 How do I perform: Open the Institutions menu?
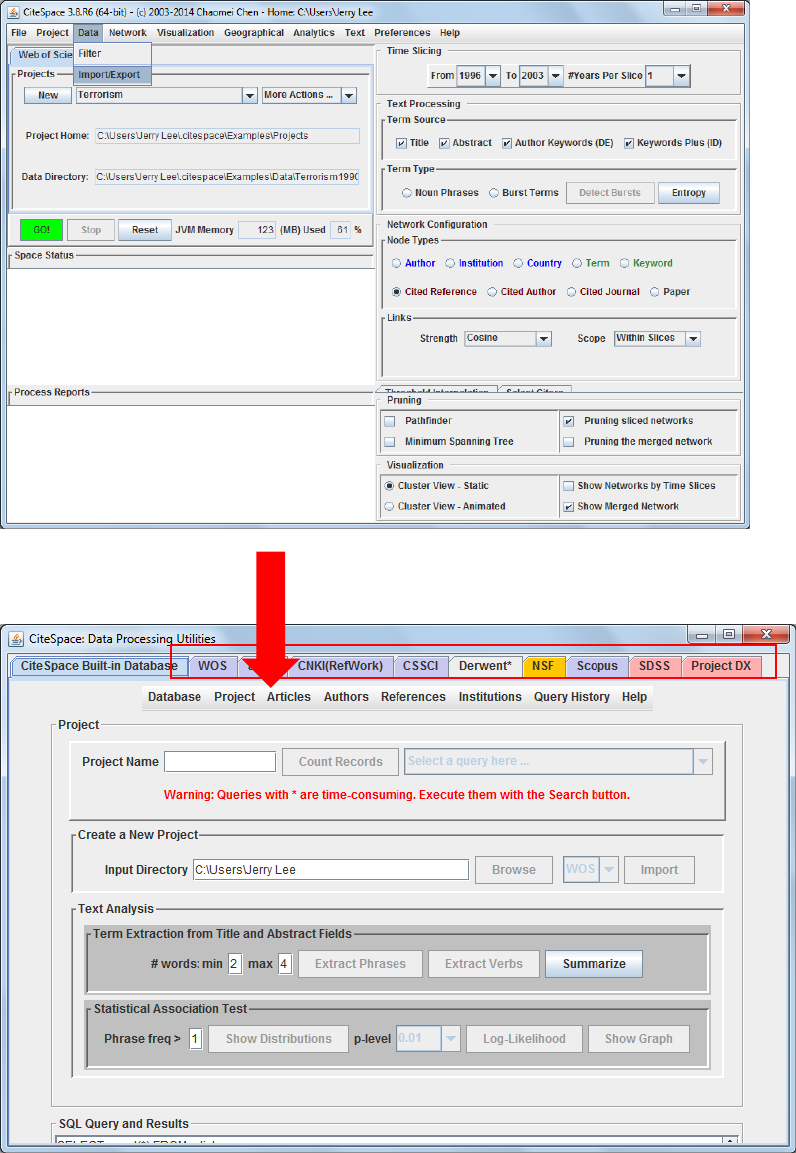coord(490,697)
